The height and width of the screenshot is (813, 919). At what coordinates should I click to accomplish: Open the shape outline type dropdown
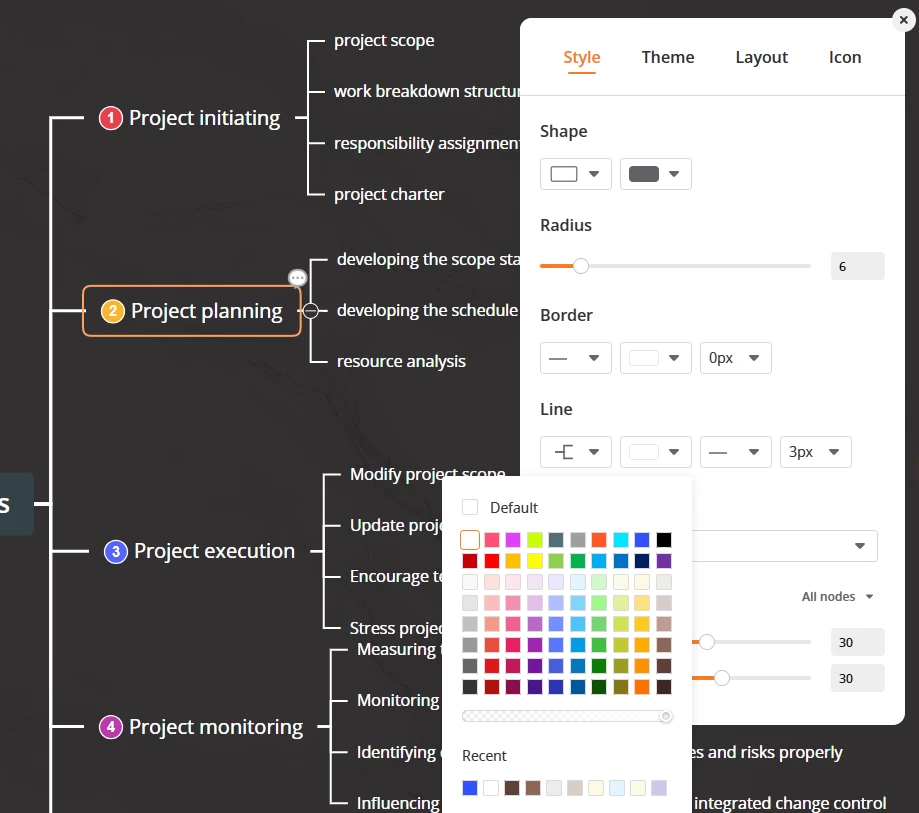pyautogui.click(x=576, y=174)
